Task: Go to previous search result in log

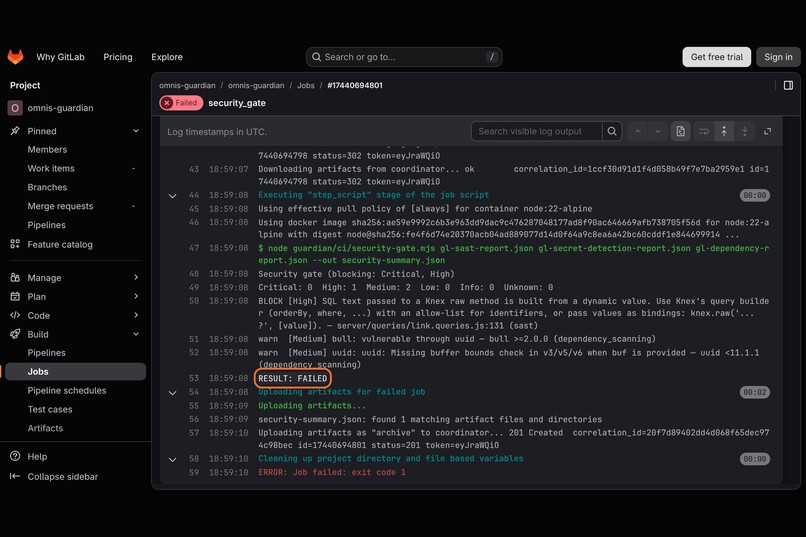Action: tap(637, 131)
